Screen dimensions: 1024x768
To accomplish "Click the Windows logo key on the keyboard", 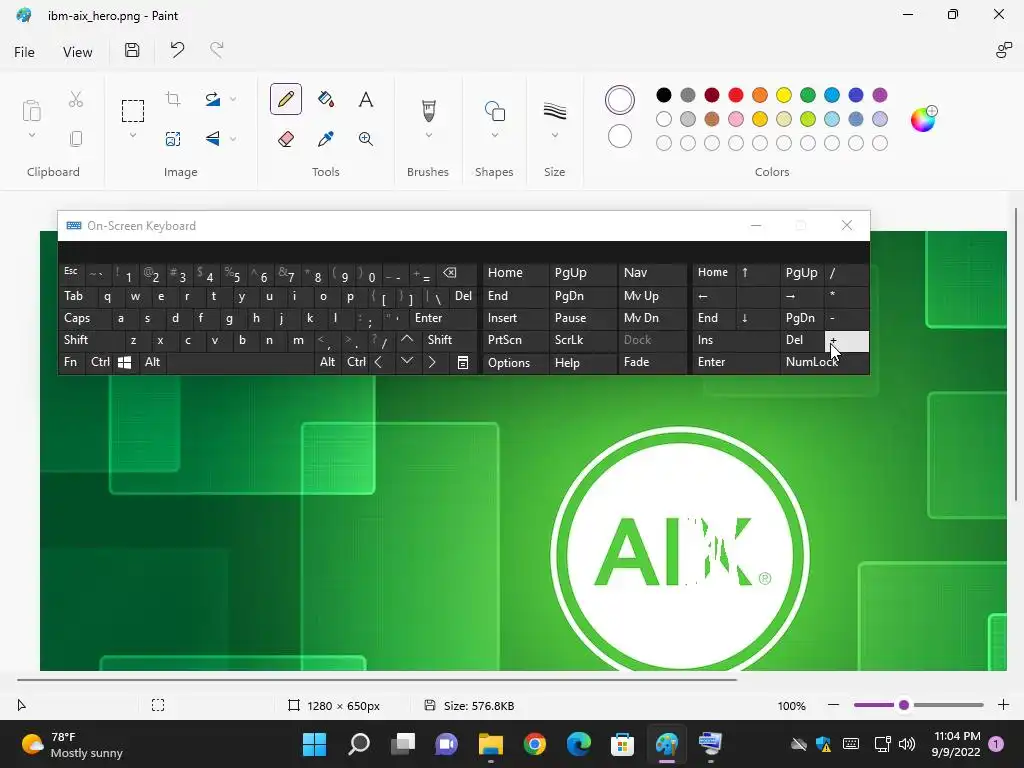I will pos(125,362).
